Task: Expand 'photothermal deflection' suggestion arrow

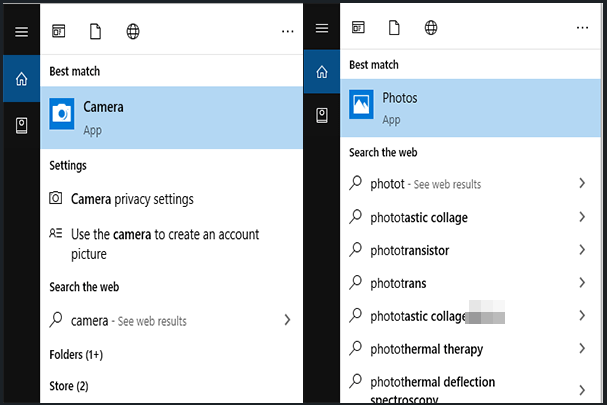Action: point(582,390)
